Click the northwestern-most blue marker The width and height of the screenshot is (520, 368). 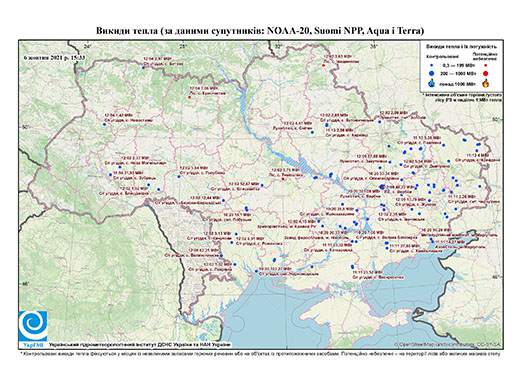(143, 68)
